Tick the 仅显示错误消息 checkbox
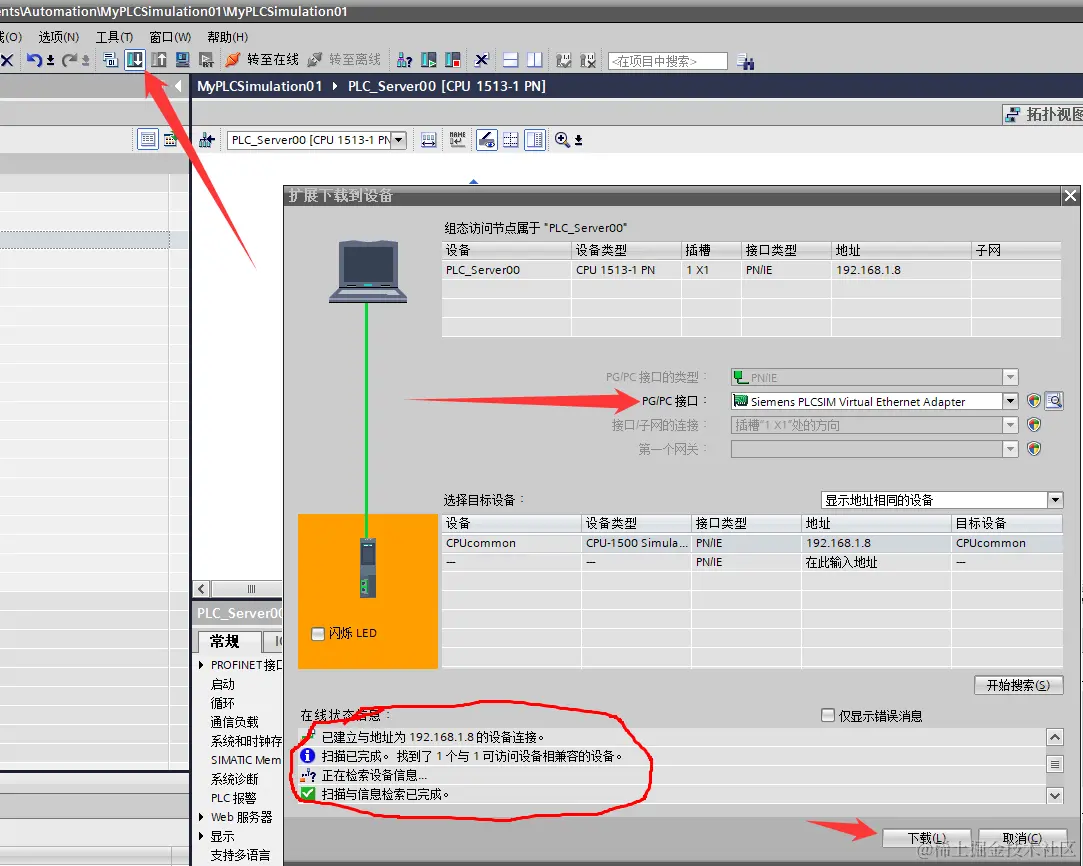The width and height of the screenshot is (1083, 866). tap(827, 715)
